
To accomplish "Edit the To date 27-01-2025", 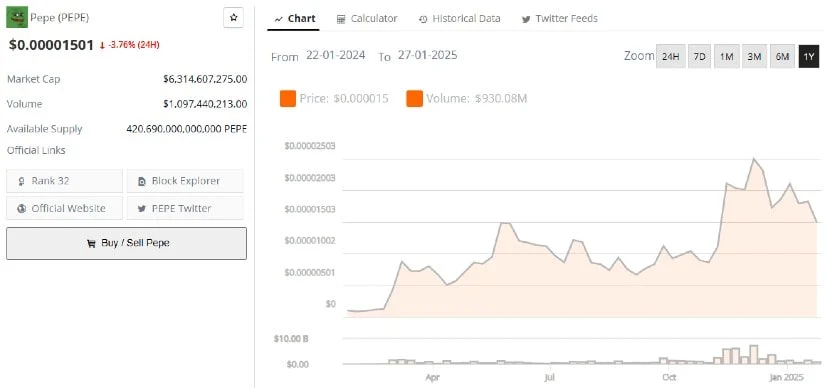I will pyautogui.click(x=427, y=55).
